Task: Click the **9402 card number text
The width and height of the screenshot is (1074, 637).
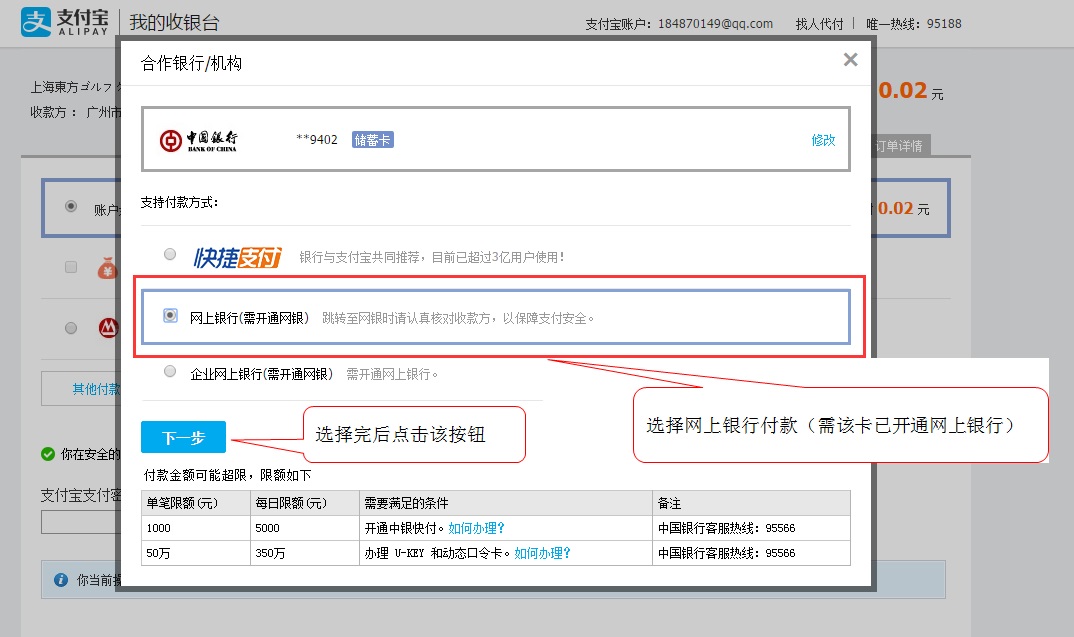Action: pos(316,140)
